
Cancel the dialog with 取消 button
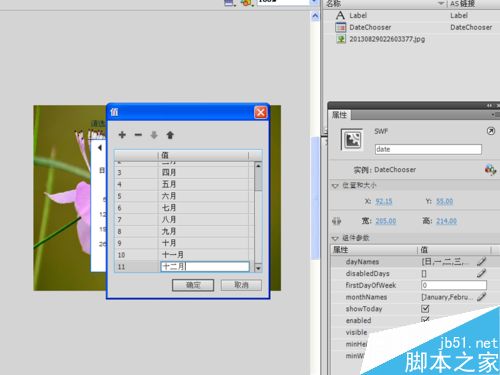241,285
